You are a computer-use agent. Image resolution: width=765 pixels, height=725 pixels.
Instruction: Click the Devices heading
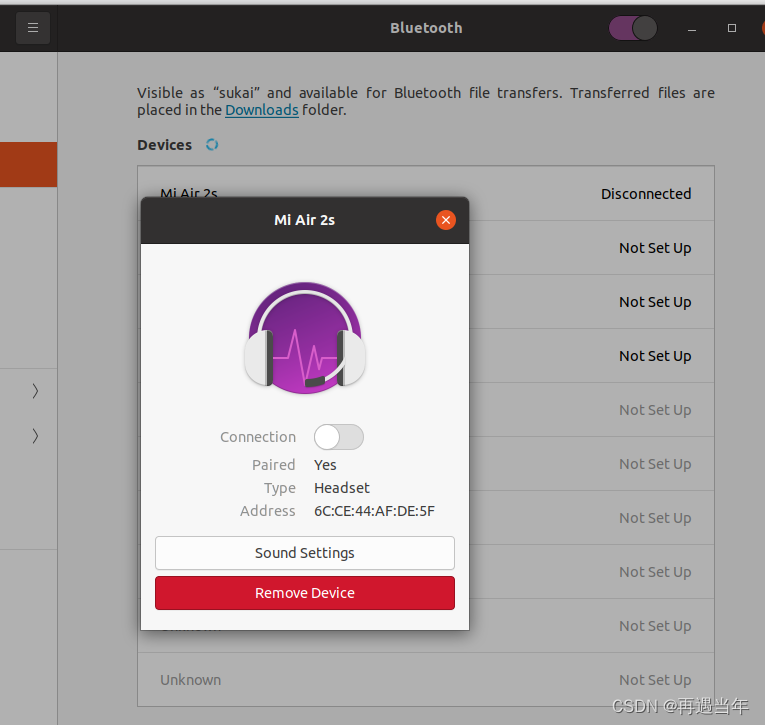(164, 145)
